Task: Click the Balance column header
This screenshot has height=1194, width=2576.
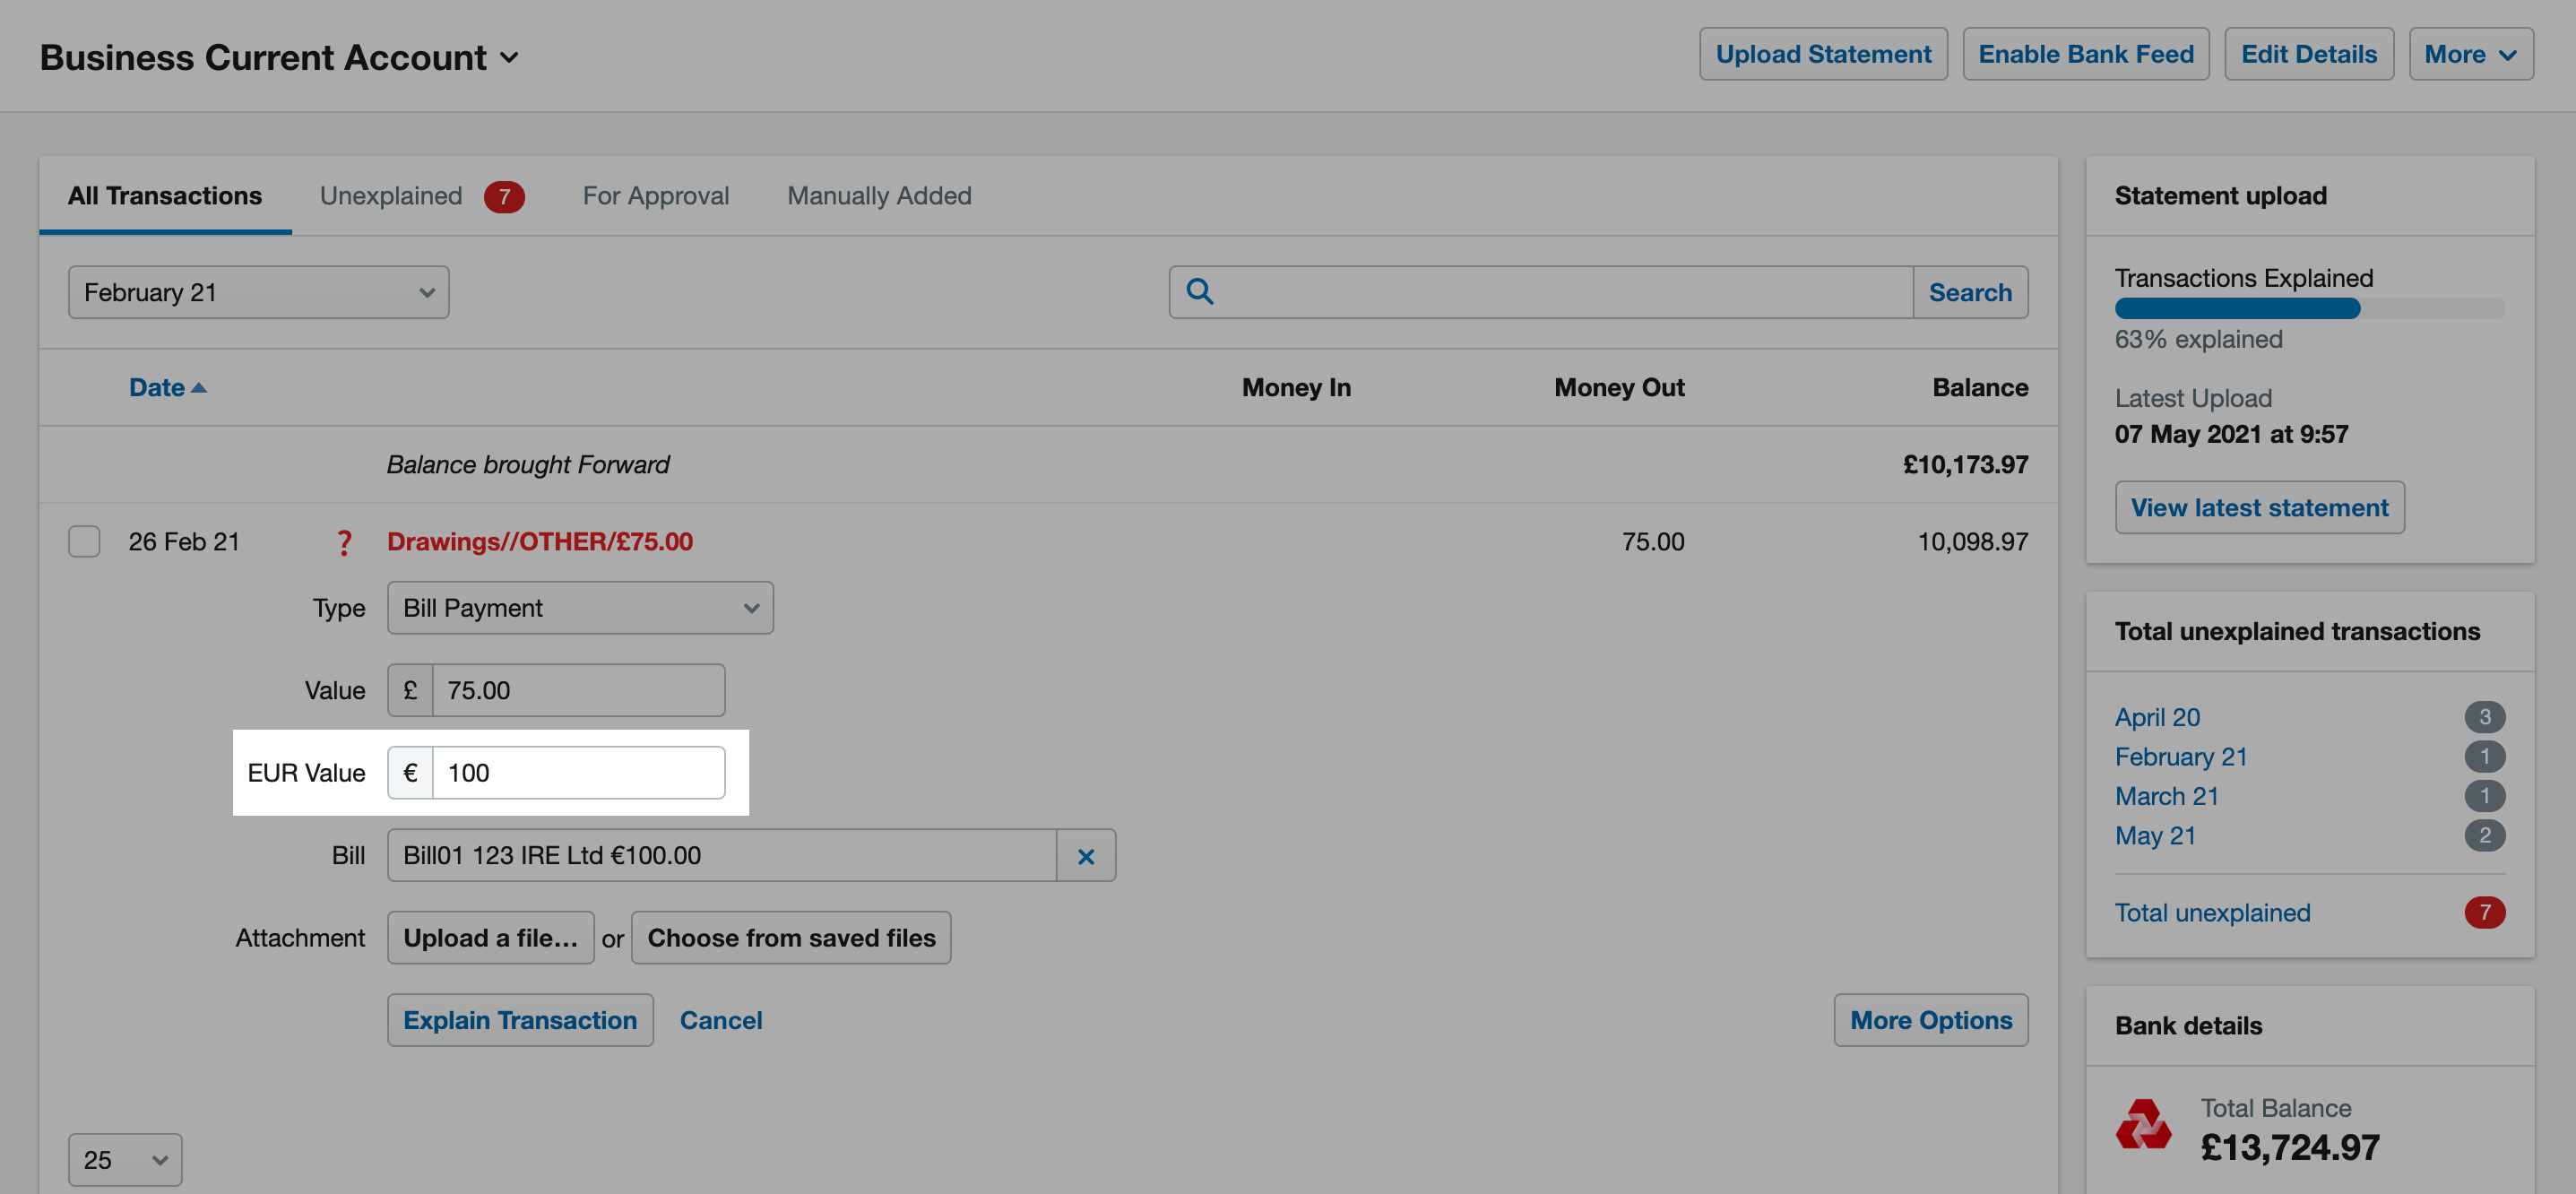Action: (x=1980, y=388)
